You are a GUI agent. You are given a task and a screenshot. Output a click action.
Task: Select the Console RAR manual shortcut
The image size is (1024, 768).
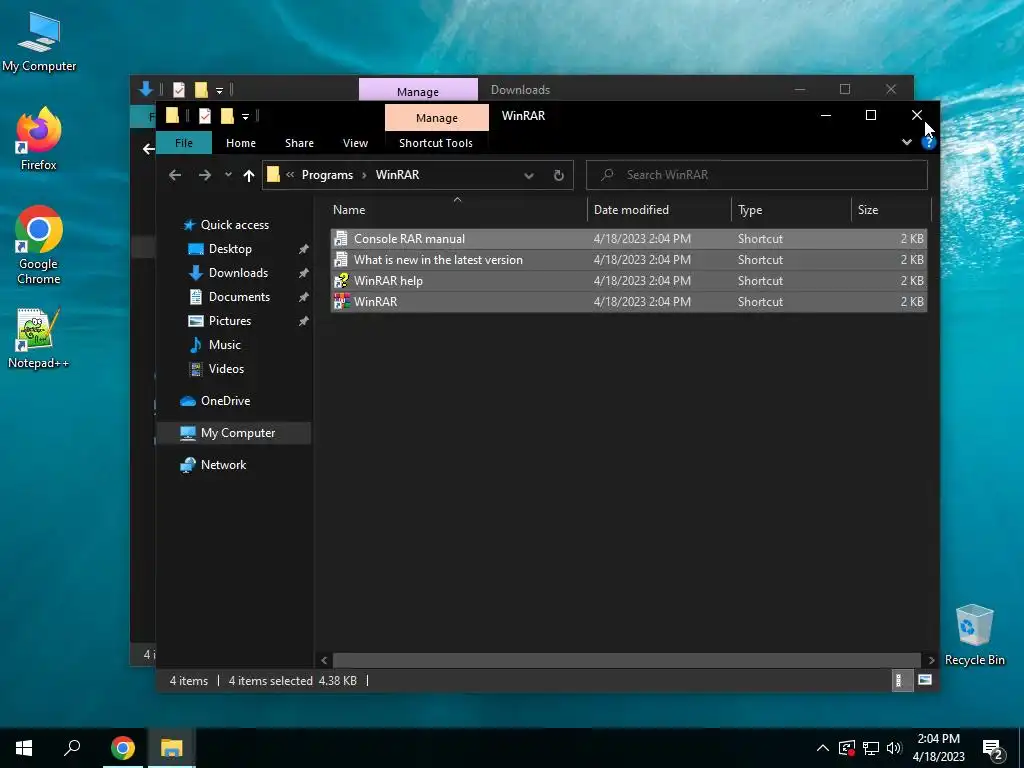[628, 238]
